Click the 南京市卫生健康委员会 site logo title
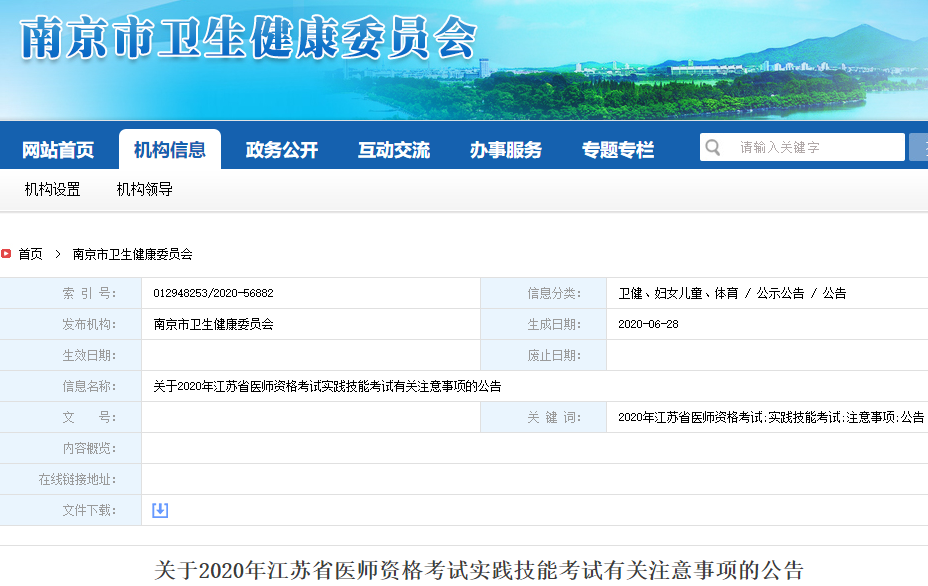This screenshot has height=586, width=928. click(247, 38)
